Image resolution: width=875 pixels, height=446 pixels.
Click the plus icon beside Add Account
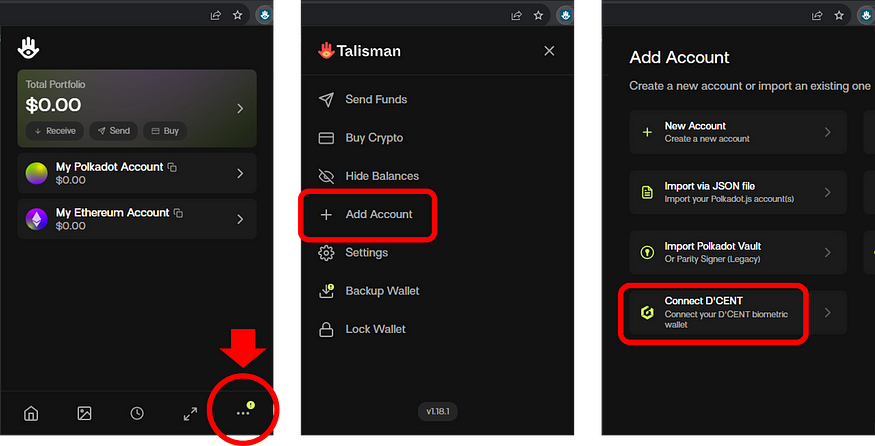pos(326,214)
